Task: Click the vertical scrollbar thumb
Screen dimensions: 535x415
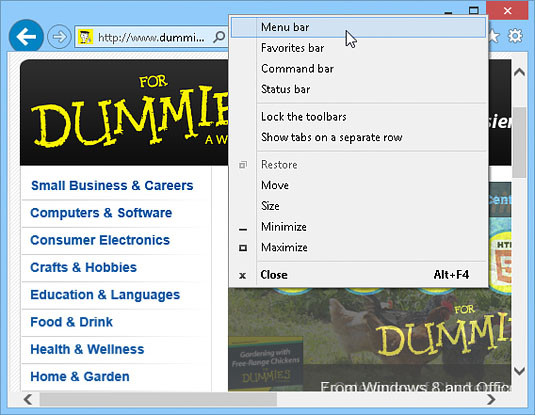Action: (x=519, y=142)
